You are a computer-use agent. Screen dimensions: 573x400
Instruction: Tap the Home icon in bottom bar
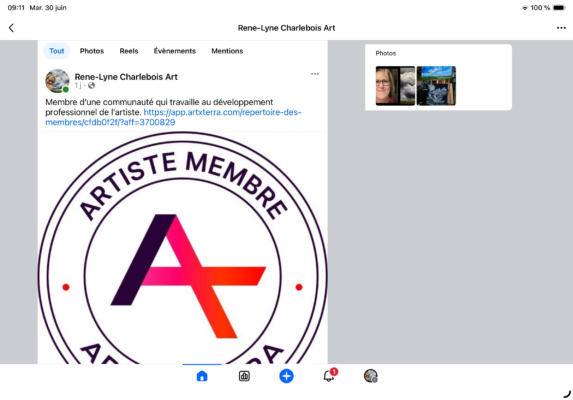tap(202, 376)
